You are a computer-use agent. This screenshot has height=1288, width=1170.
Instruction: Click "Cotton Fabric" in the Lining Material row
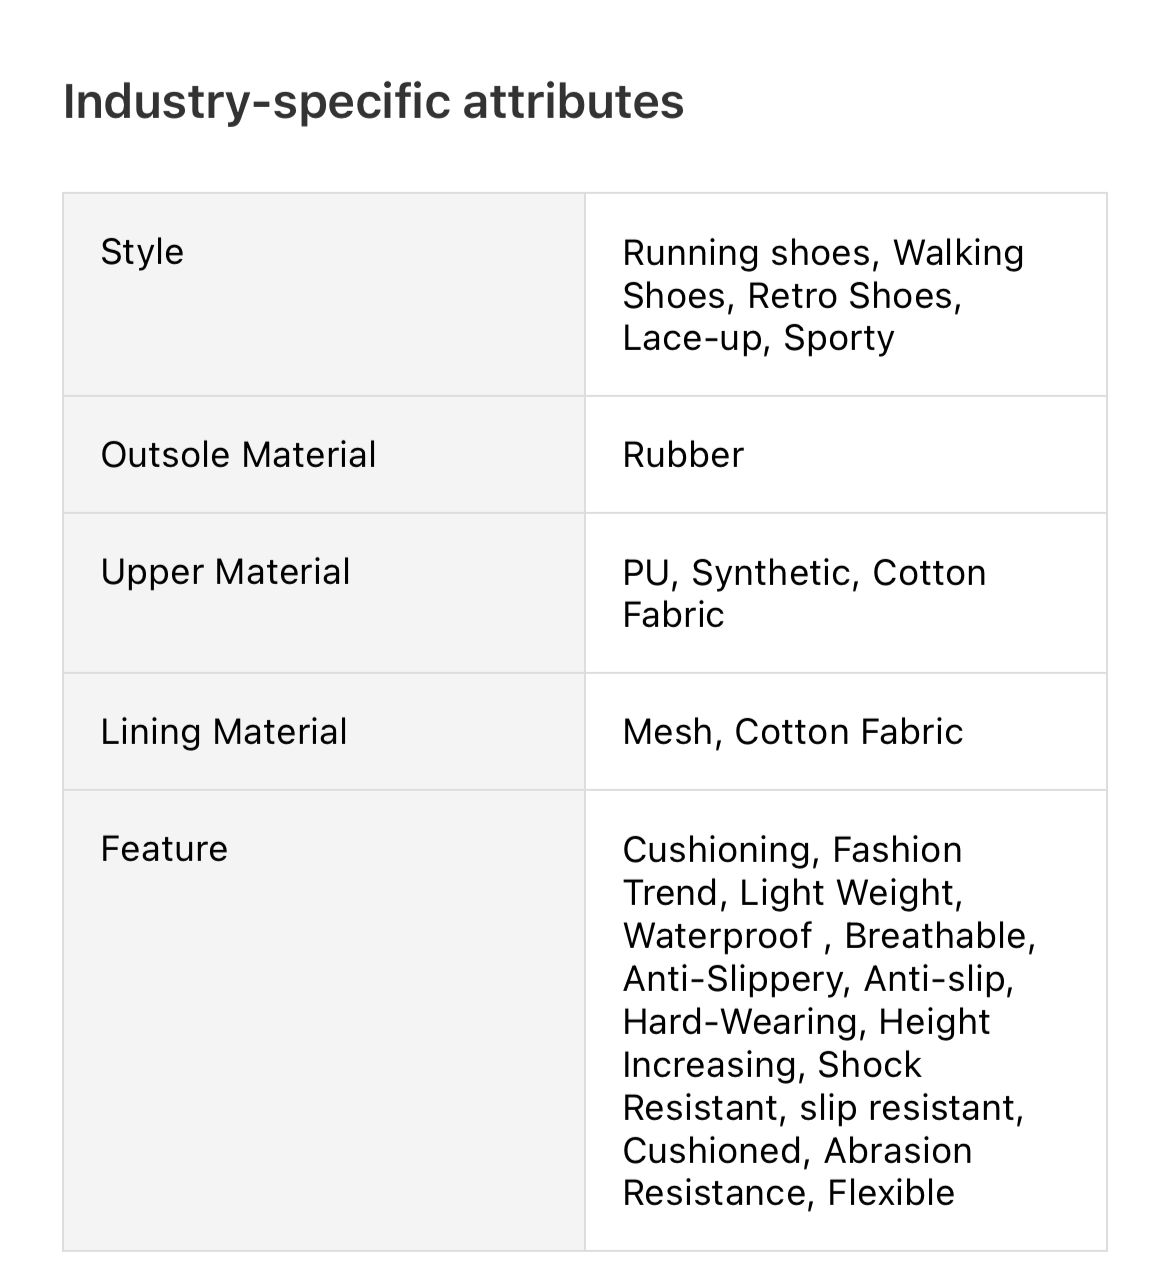848,732
